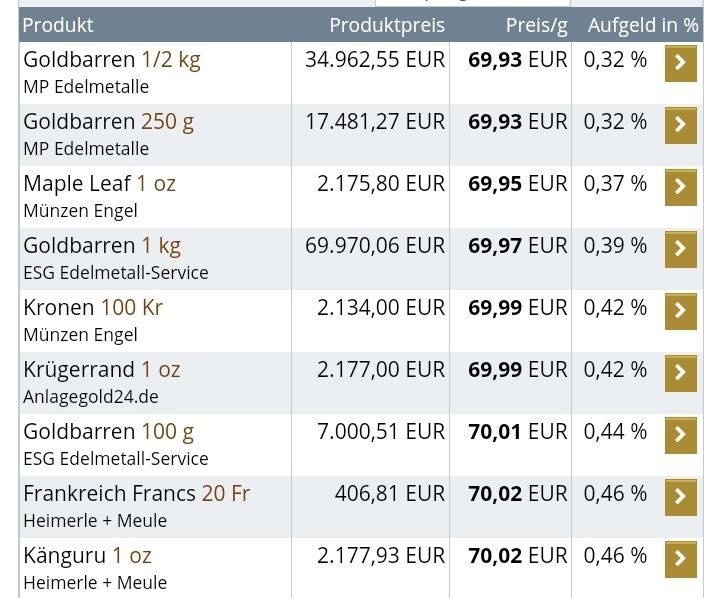
Task: Open Maple Leaf 1 oz product link
Action: pos(99,184)
